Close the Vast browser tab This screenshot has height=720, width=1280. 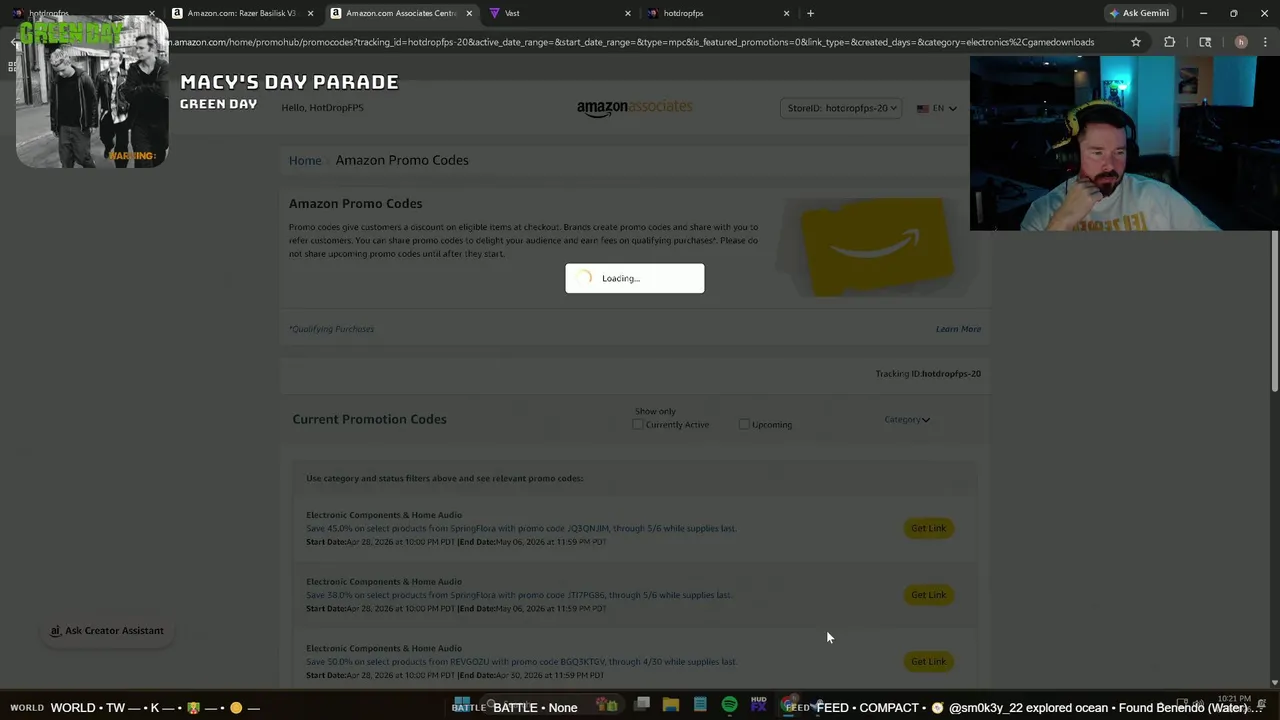click(x=628, y=13)
